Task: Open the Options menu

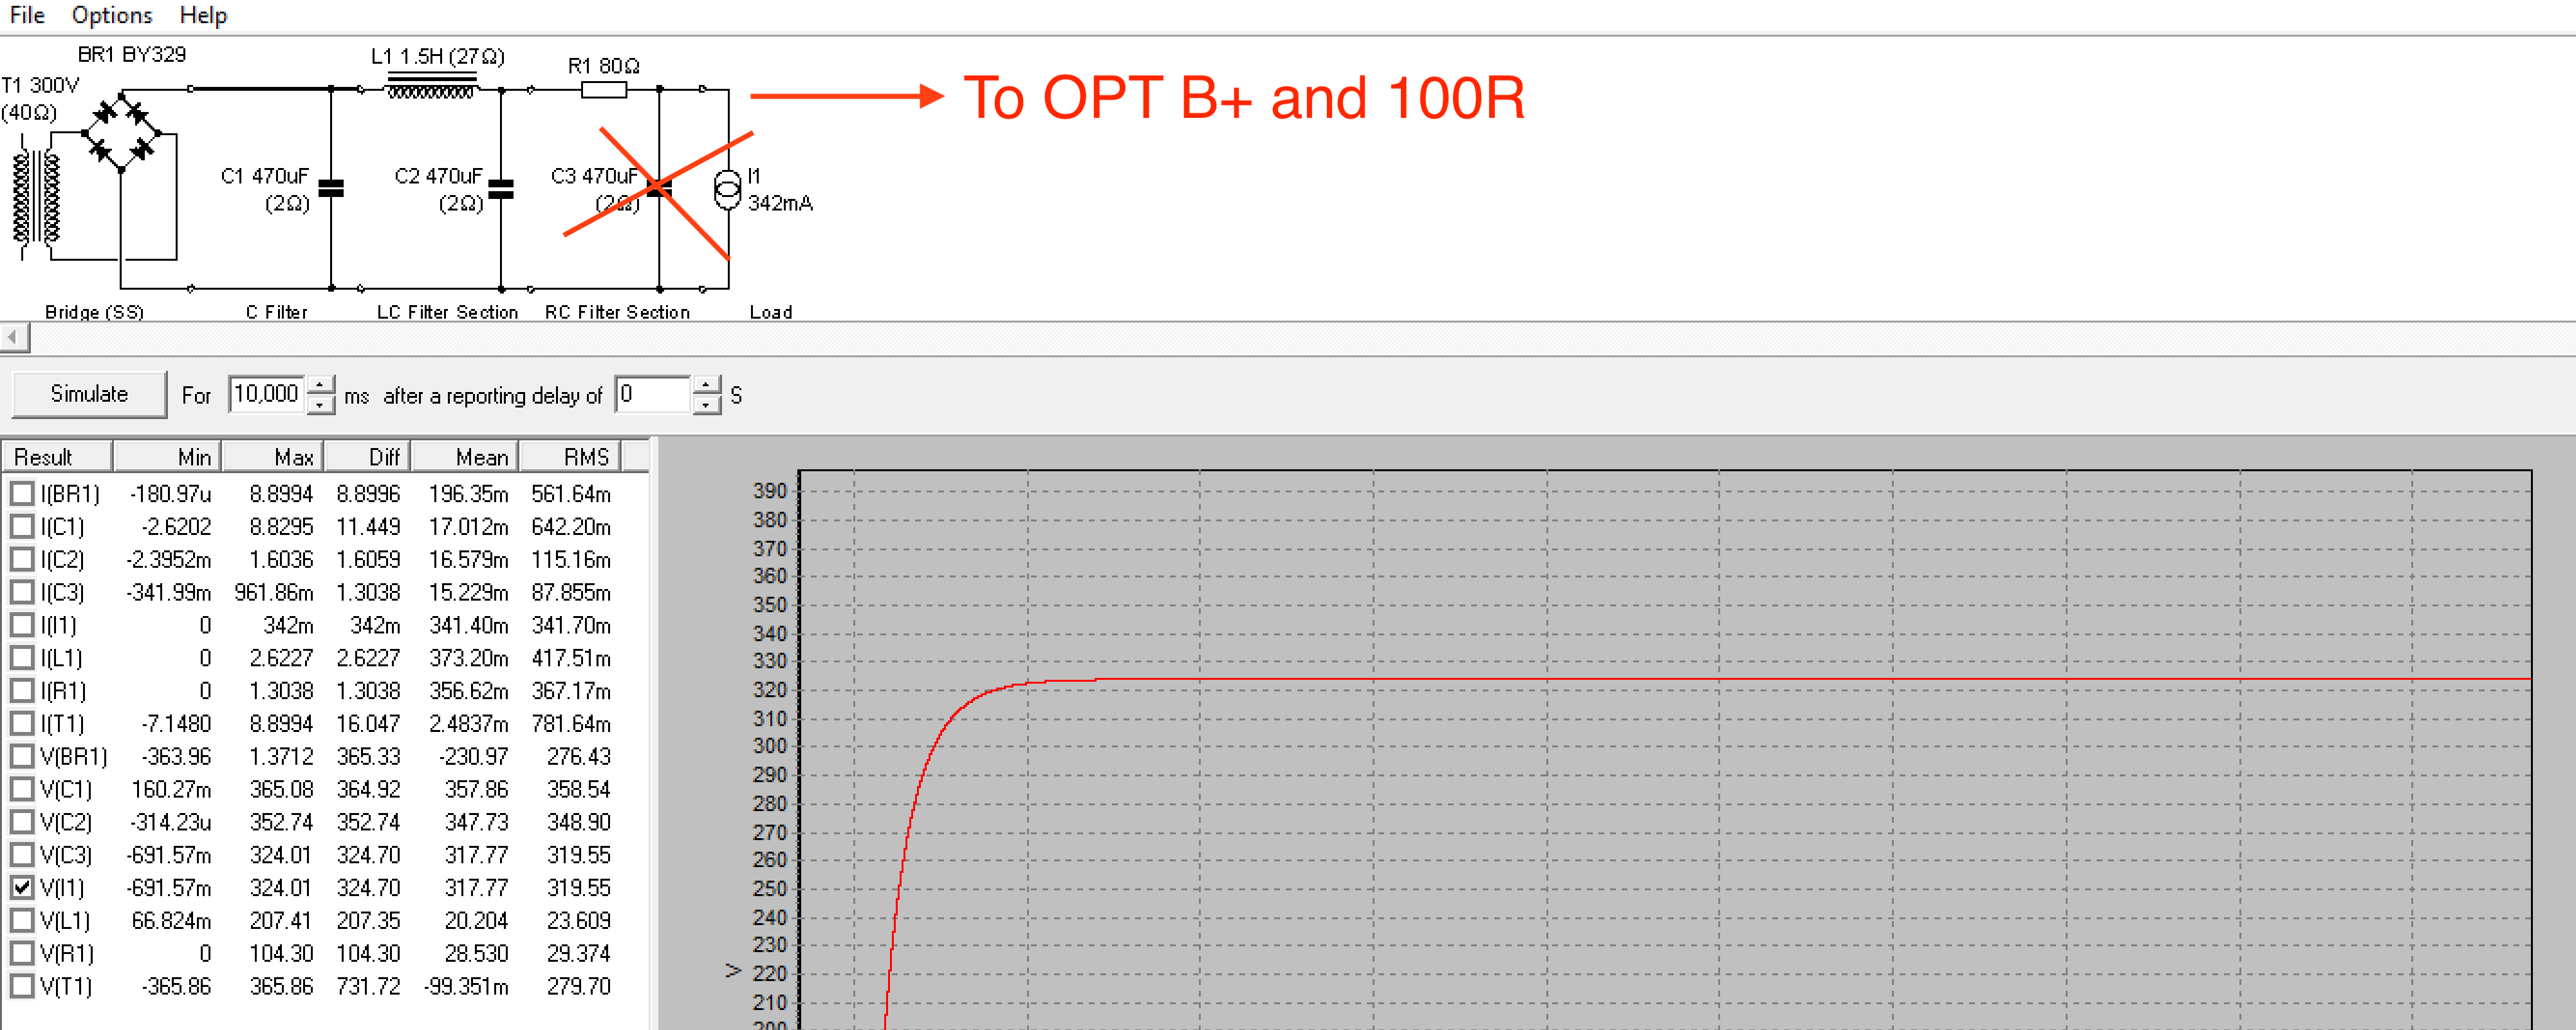Action: pyautogui.click(x=112, y=15)
